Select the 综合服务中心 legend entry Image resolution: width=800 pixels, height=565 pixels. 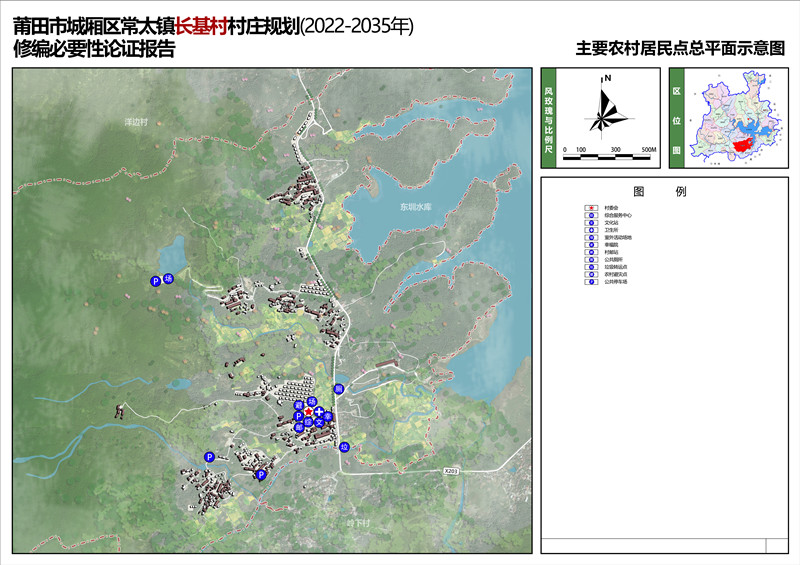(618, 215)
